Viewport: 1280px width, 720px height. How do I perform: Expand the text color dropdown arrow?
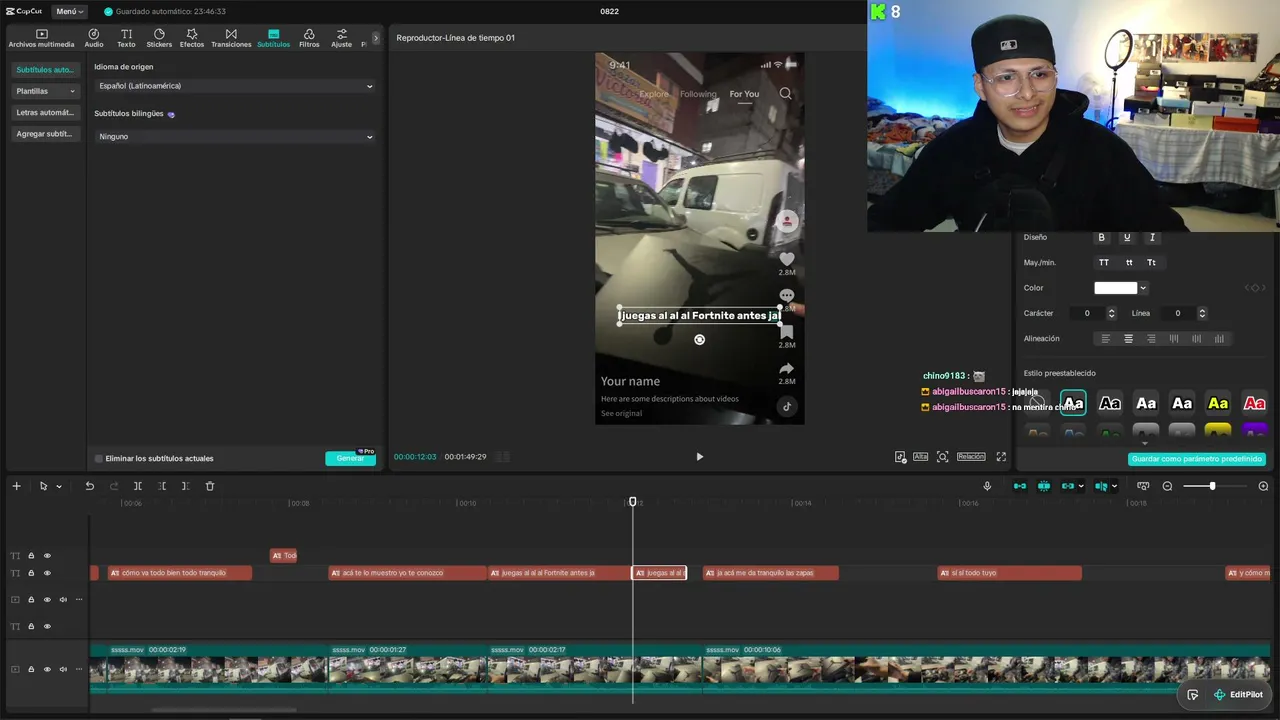tap(1143, 288)
